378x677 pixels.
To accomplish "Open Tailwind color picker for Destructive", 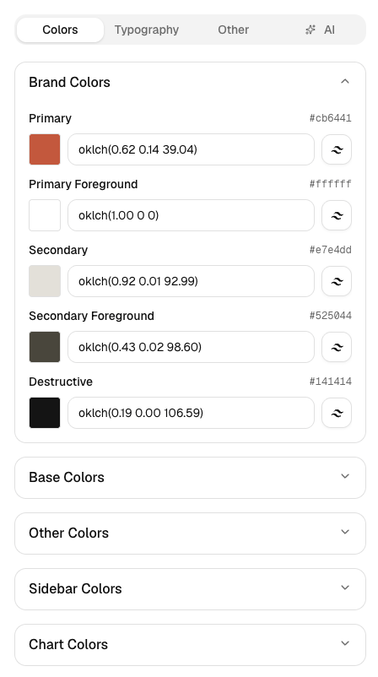I will 337,413.
